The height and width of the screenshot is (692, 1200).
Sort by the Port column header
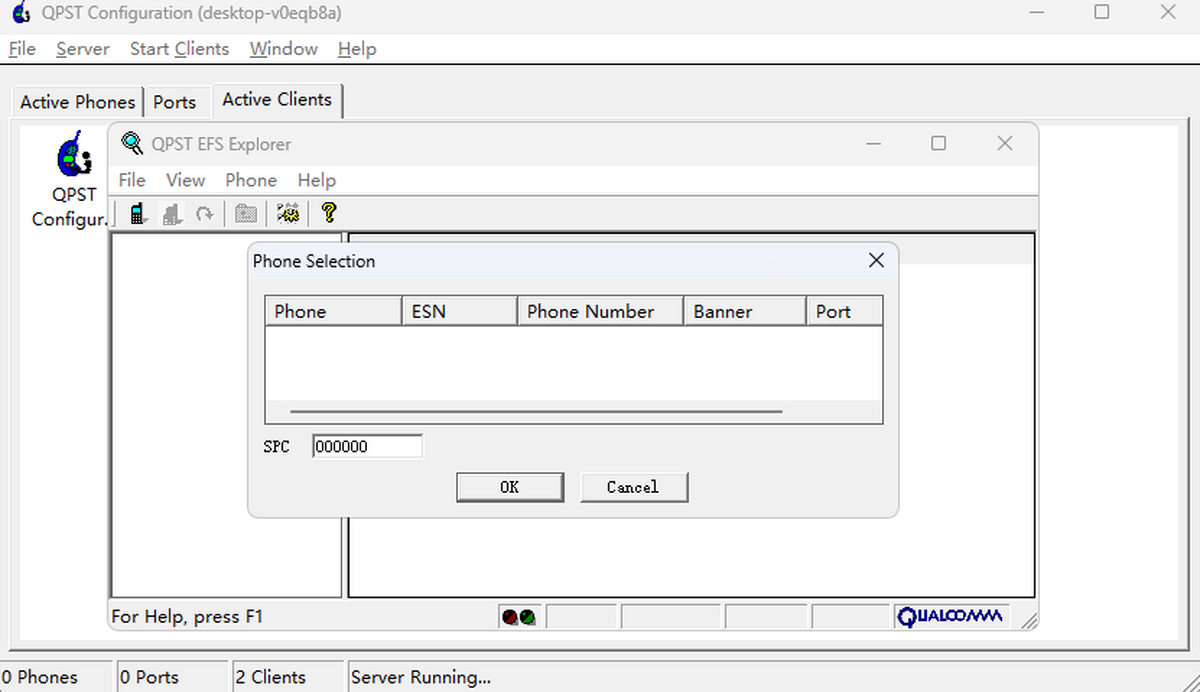[844, 311]
